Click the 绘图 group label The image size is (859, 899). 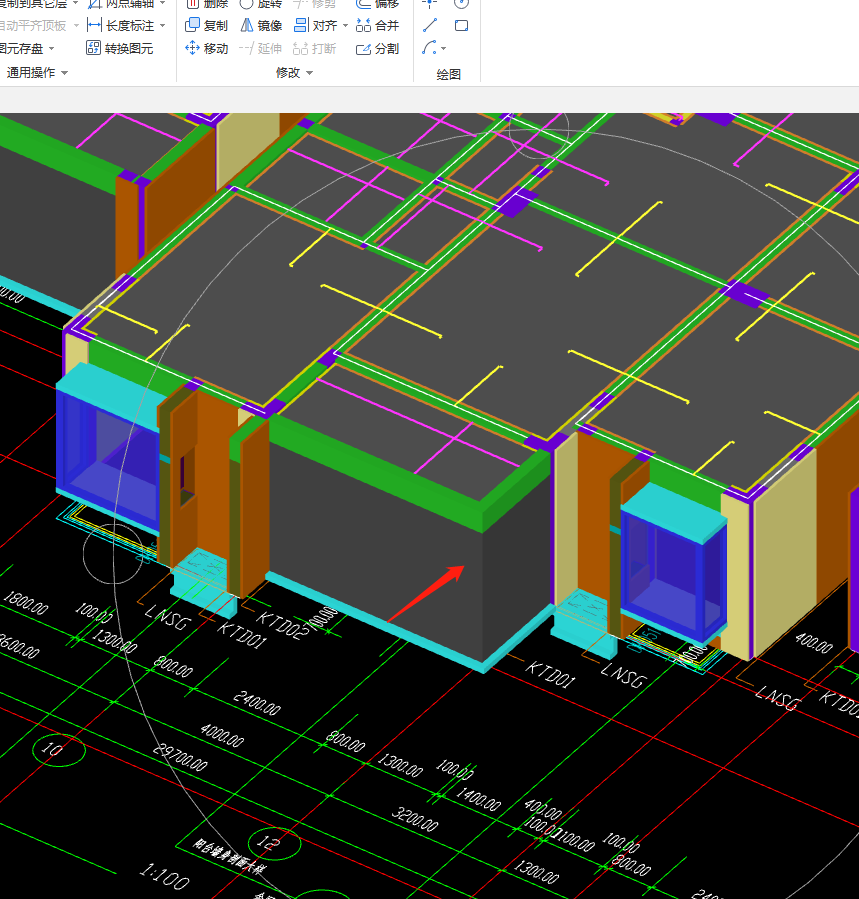(x=448, y=75)
